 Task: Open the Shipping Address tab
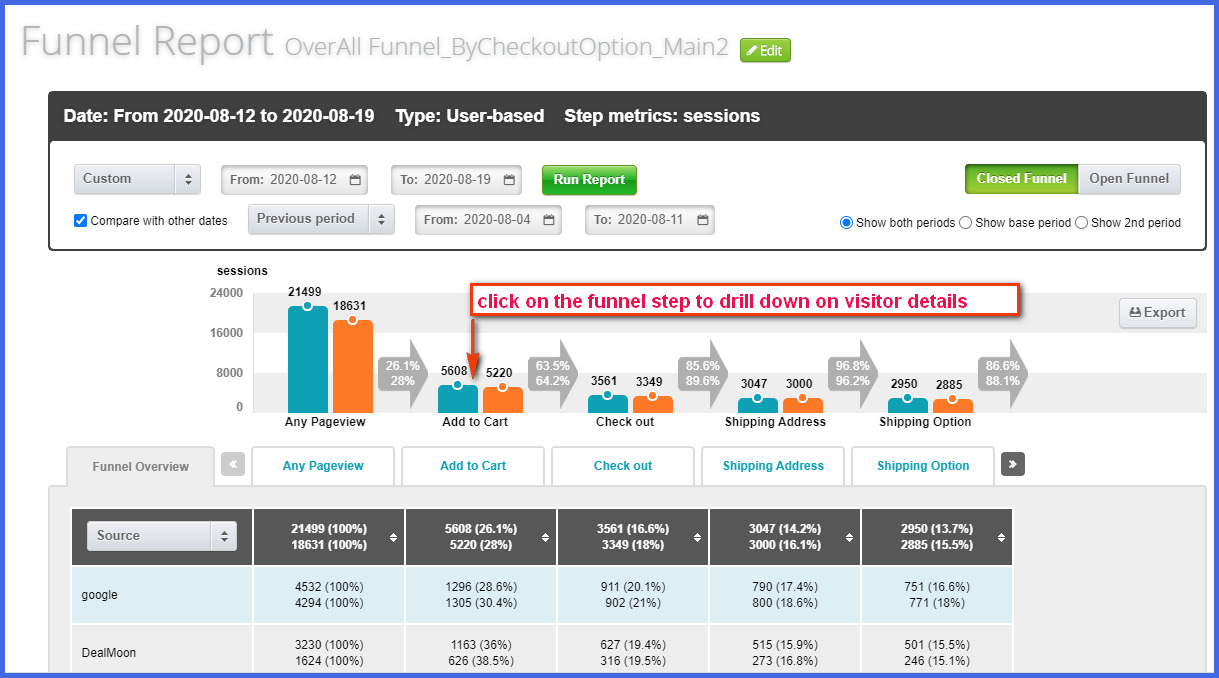click(773, 466)
